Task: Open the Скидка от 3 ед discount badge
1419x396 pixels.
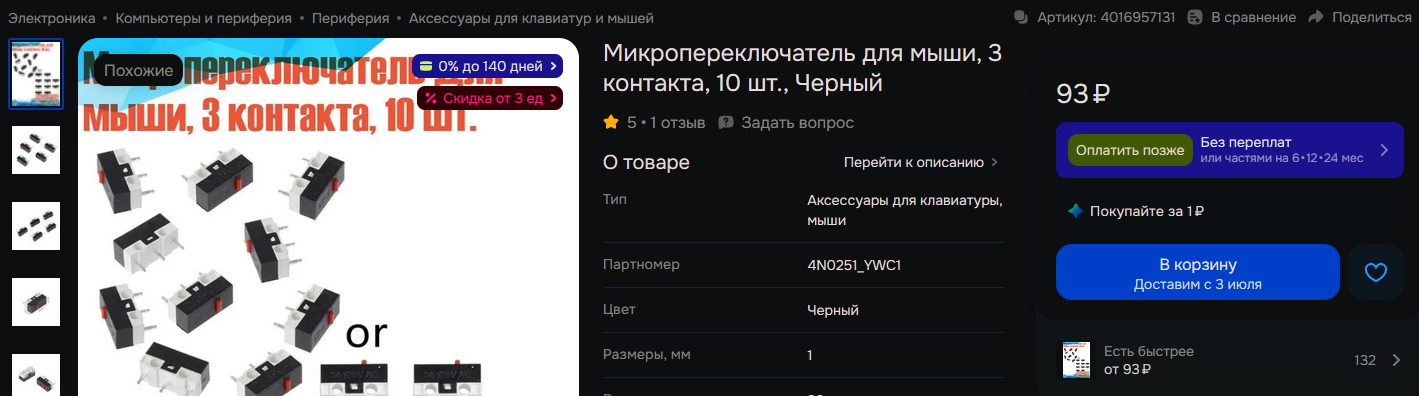Action: pos(490,98)
